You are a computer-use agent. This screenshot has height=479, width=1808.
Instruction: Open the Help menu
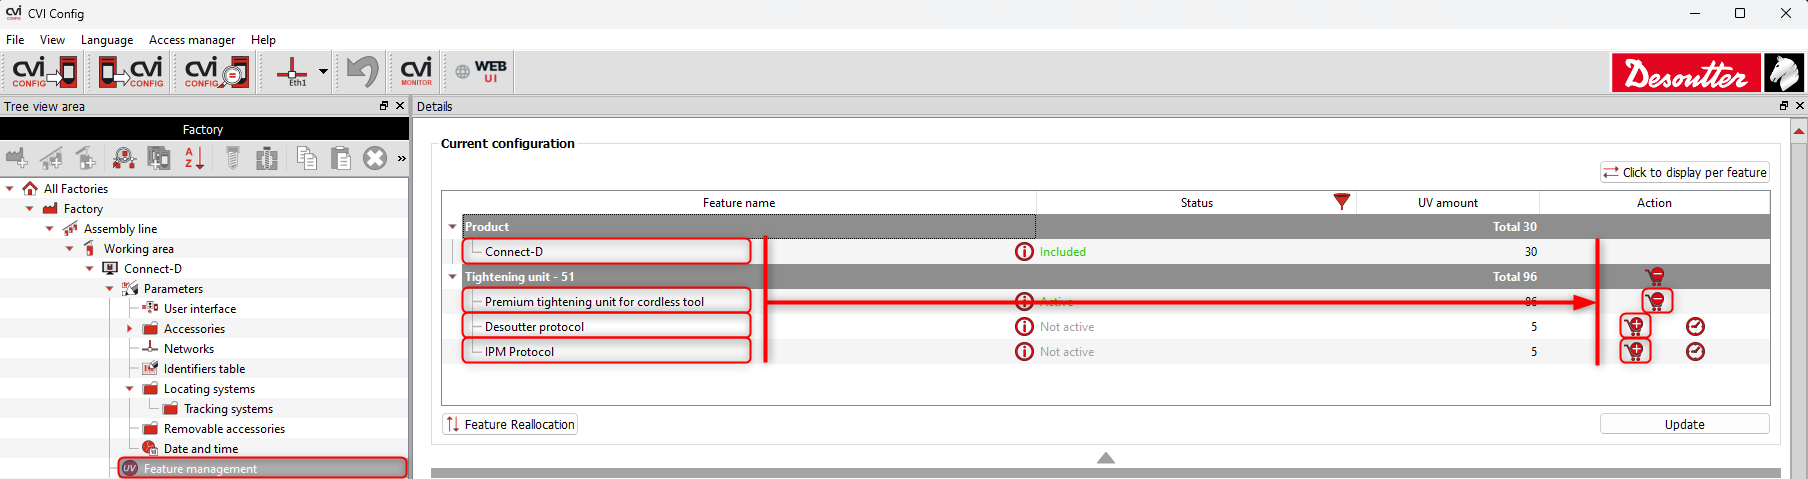point(263,40)
